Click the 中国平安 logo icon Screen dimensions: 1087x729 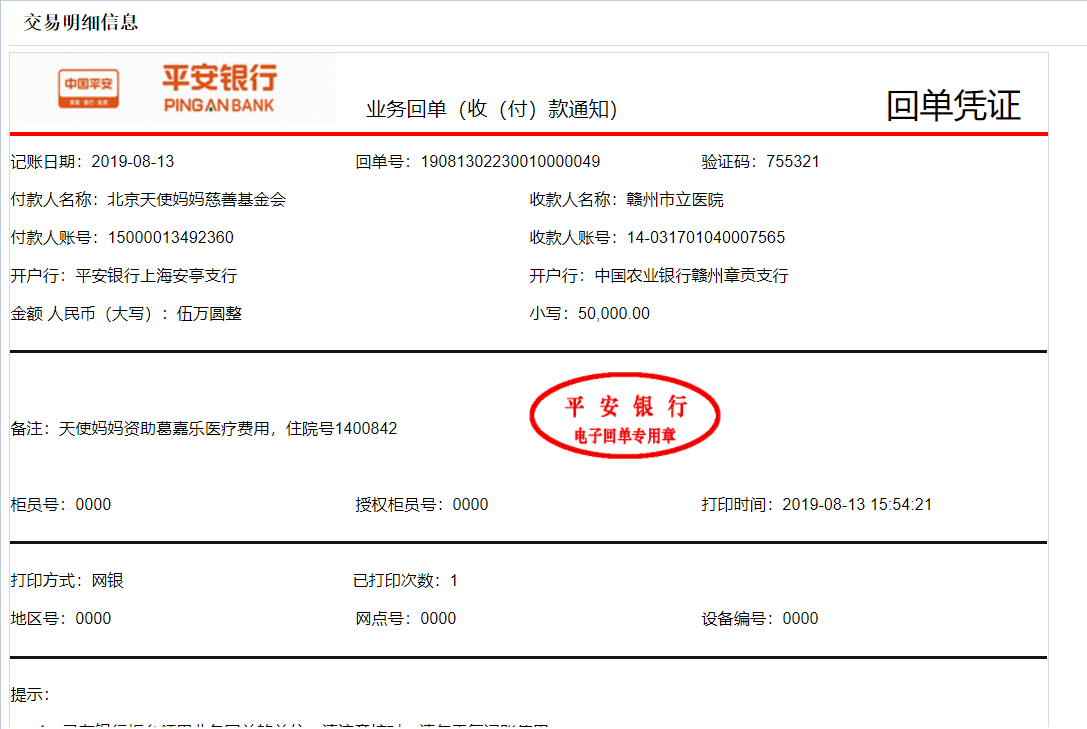88,89
